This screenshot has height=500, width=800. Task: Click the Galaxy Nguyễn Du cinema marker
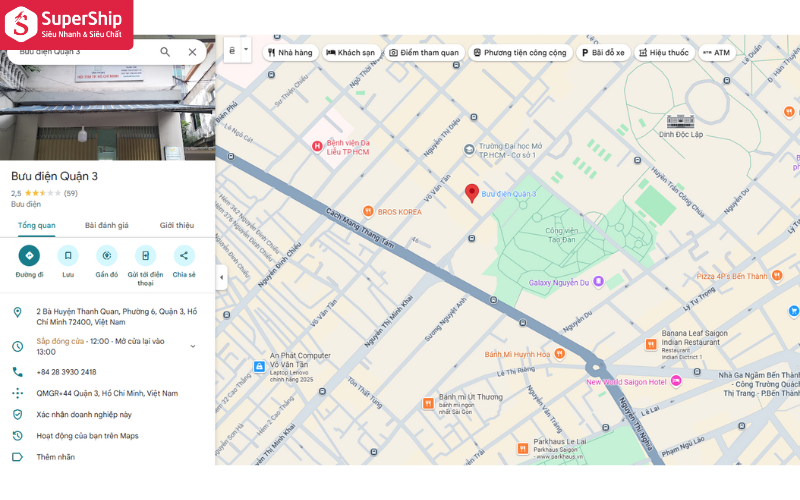point(598,281)
